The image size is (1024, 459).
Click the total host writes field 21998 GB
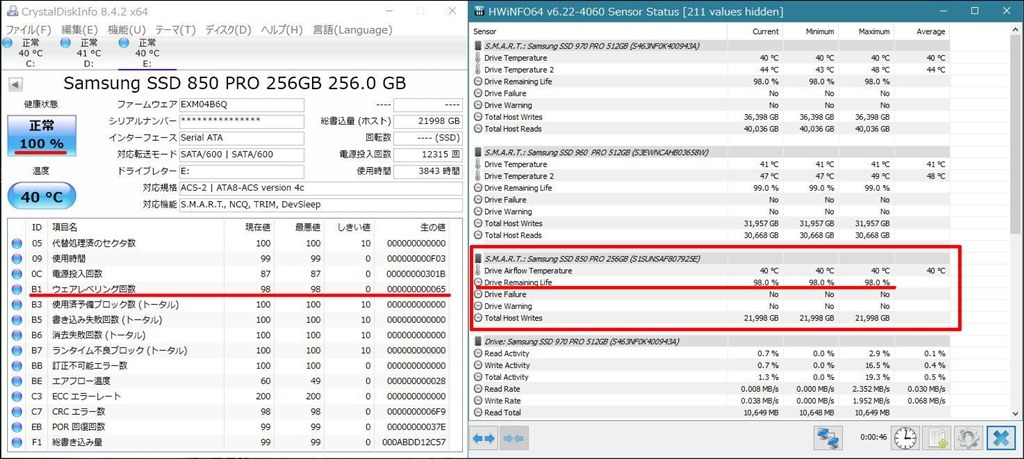(x=428, y=121)
